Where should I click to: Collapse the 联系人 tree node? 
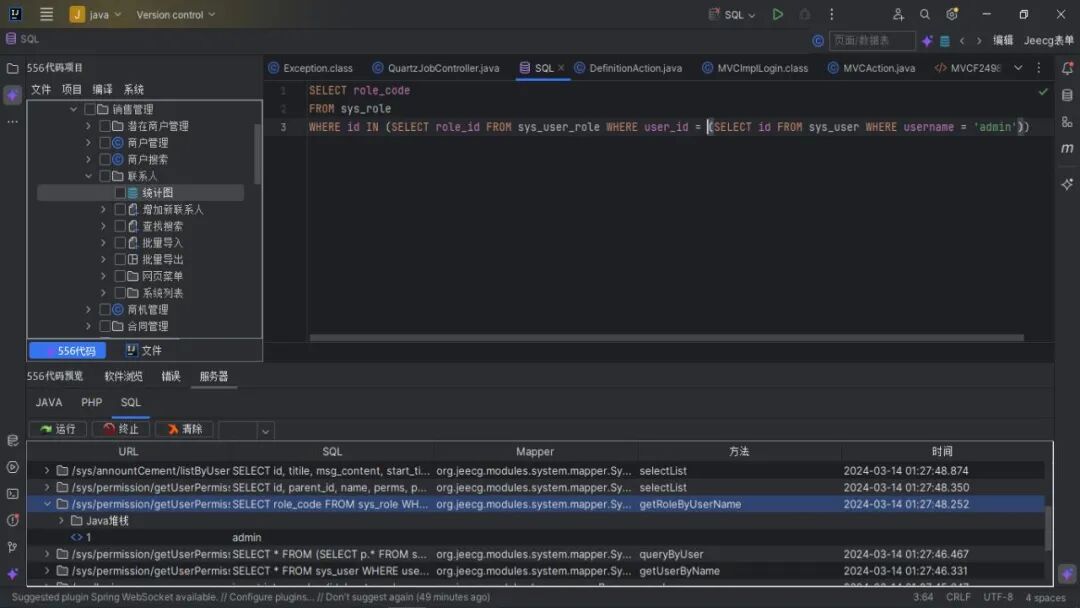coord(89,176)
